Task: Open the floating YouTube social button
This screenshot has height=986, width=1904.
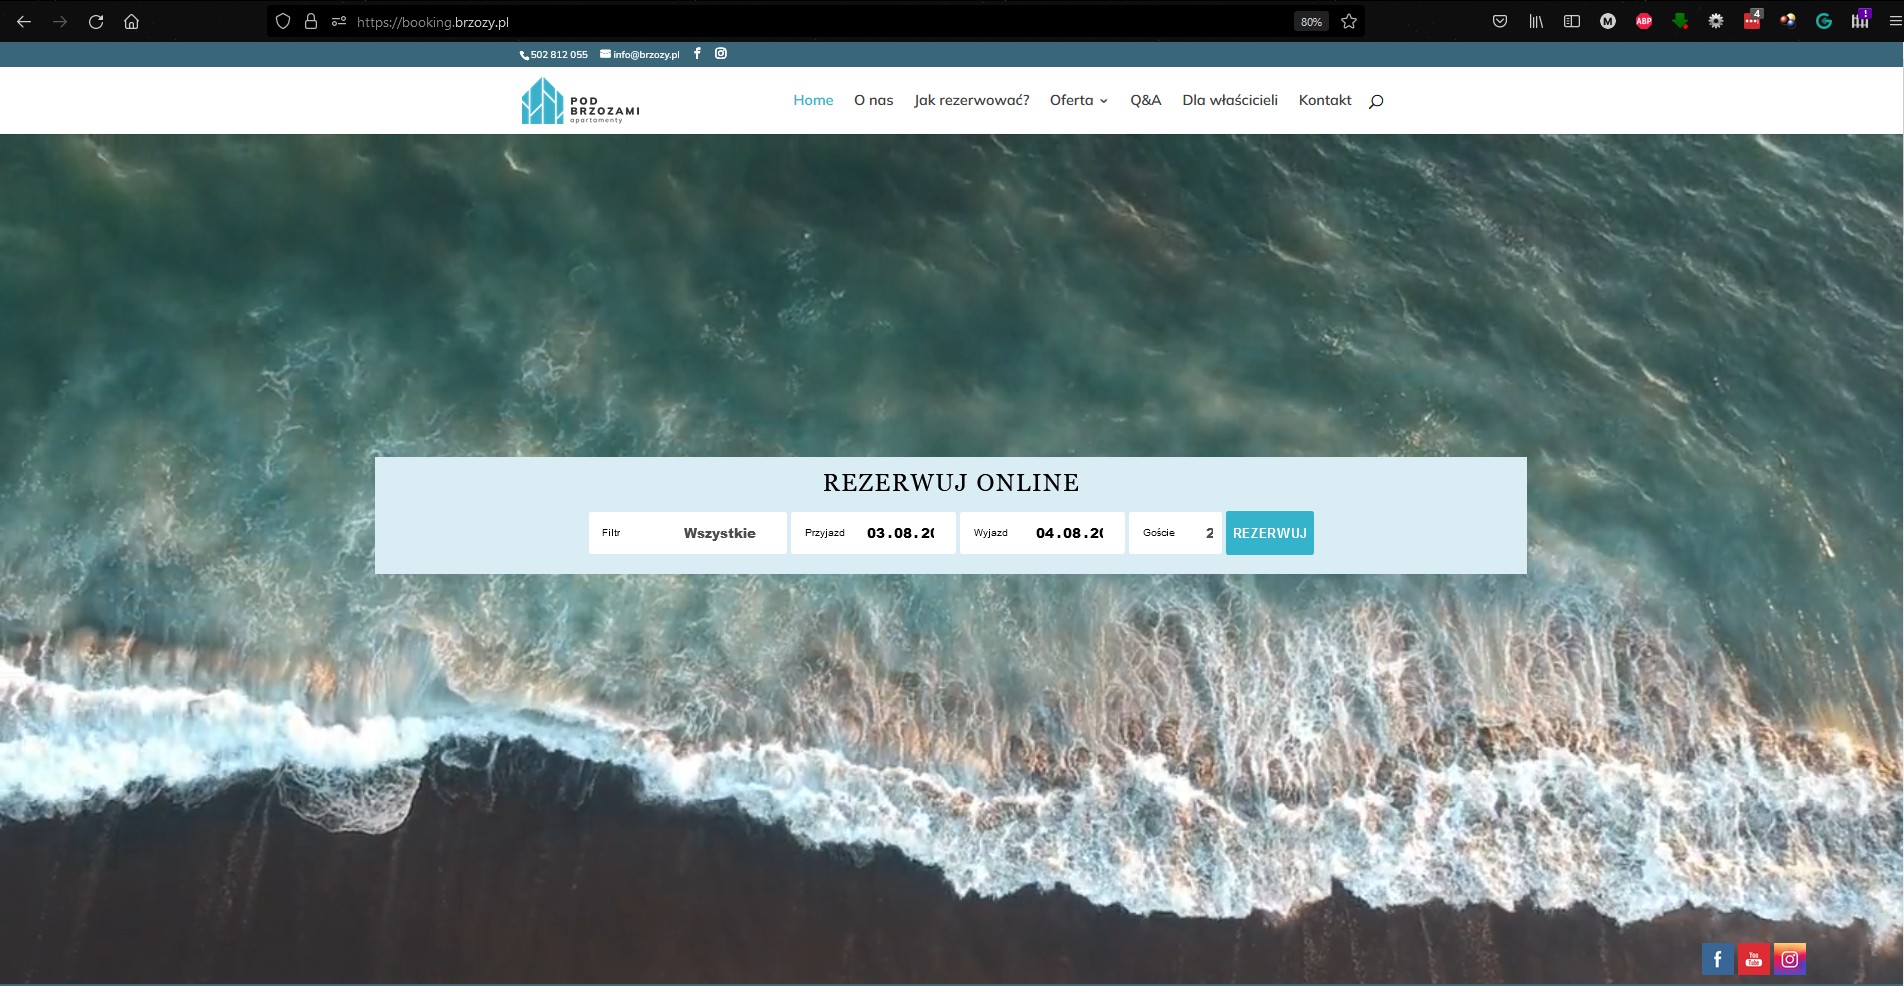Action: click(x=1753, y=959)
